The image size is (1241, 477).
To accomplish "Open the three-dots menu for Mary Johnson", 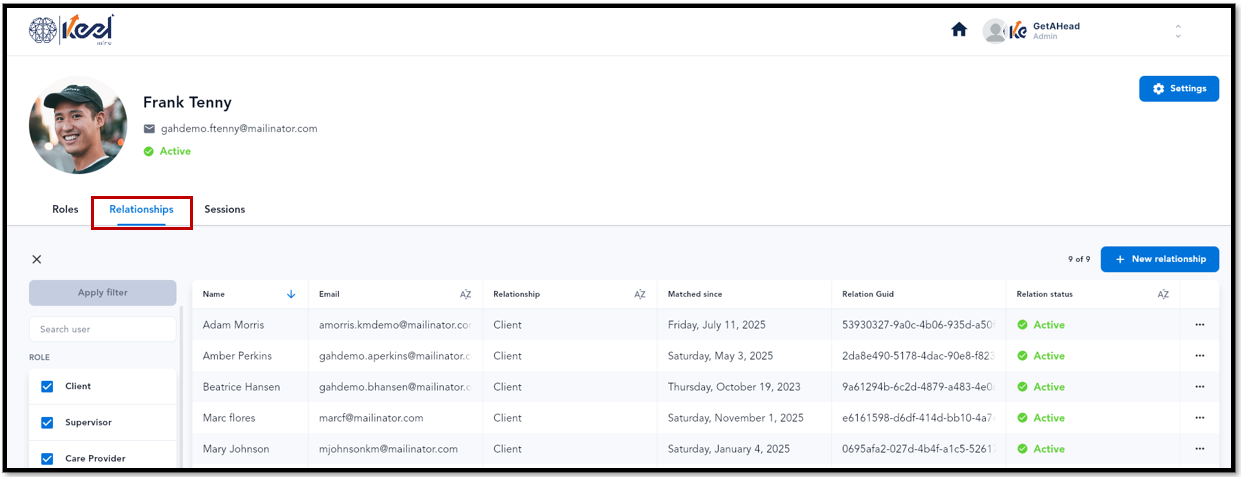I will click(x=1199, y=449).
